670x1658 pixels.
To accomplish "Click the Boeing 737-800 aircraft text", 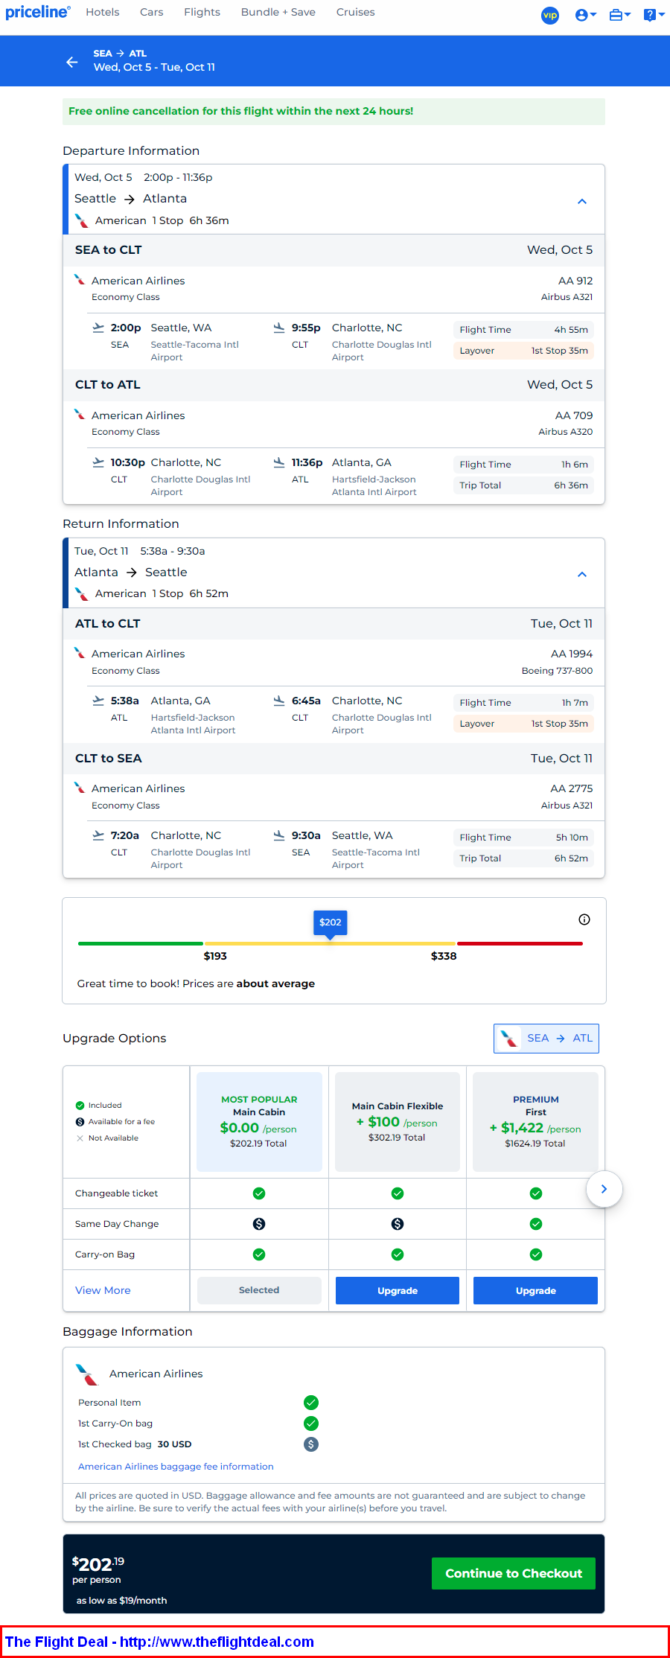I will [557, 670].
